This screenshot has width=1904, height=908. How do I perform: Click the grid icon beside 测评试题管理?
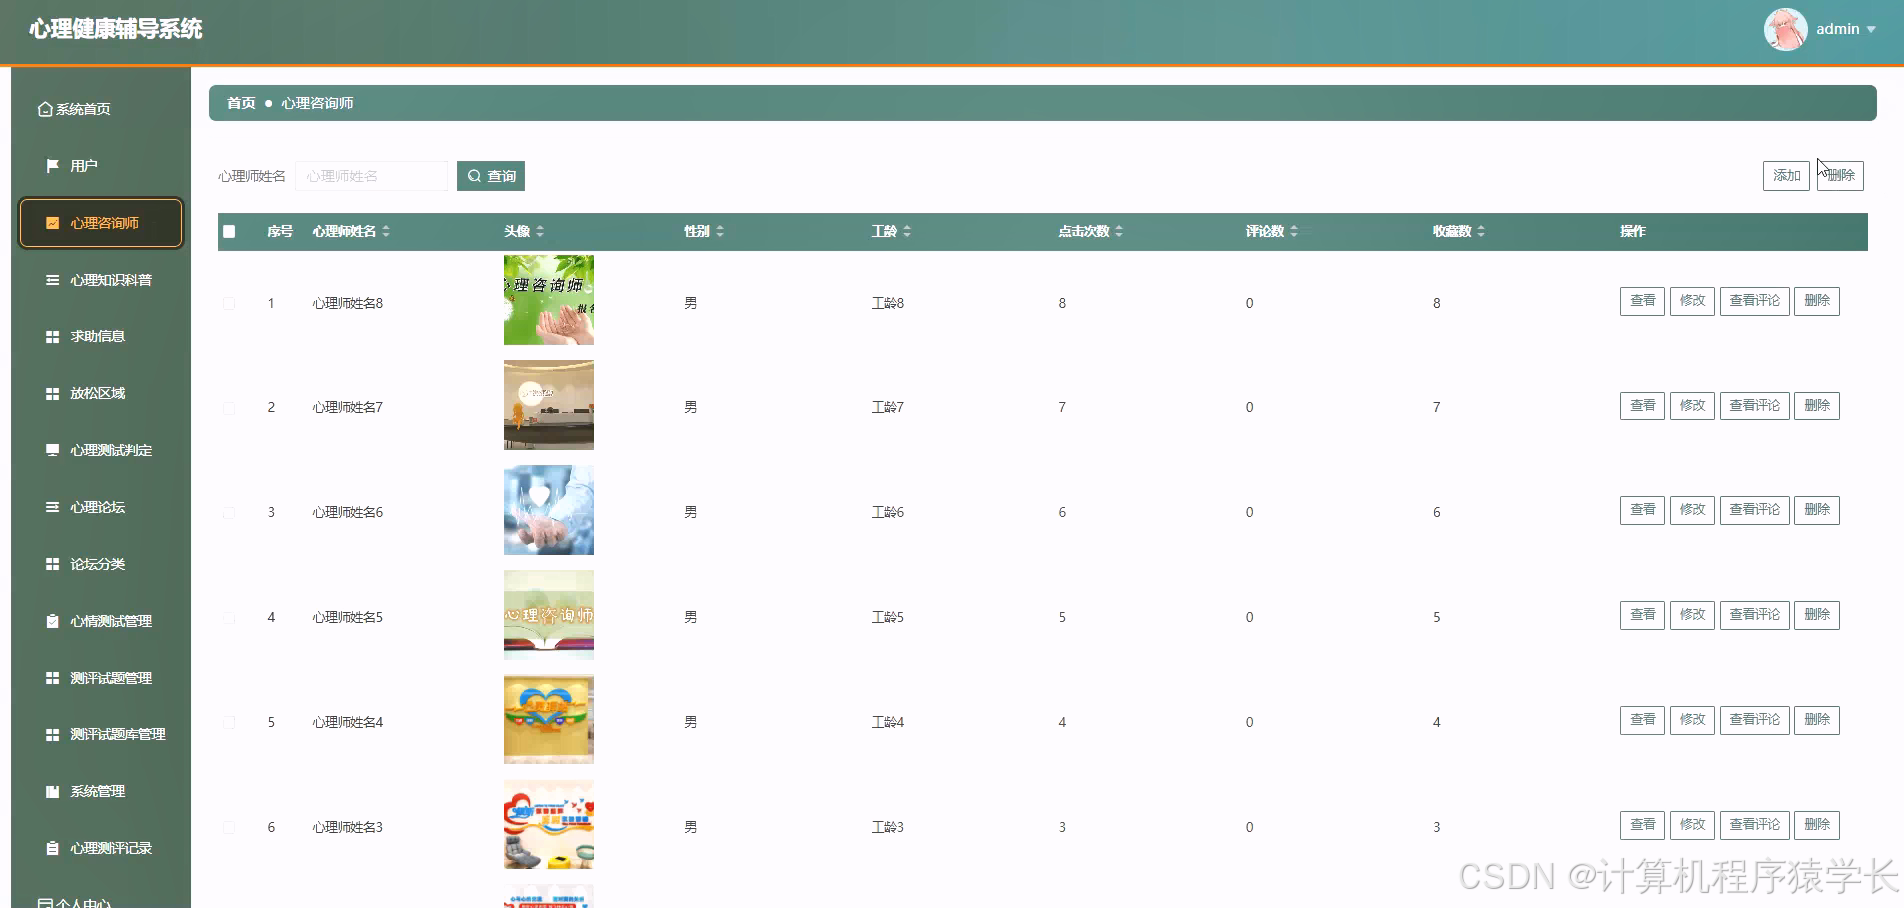[53, 678]
